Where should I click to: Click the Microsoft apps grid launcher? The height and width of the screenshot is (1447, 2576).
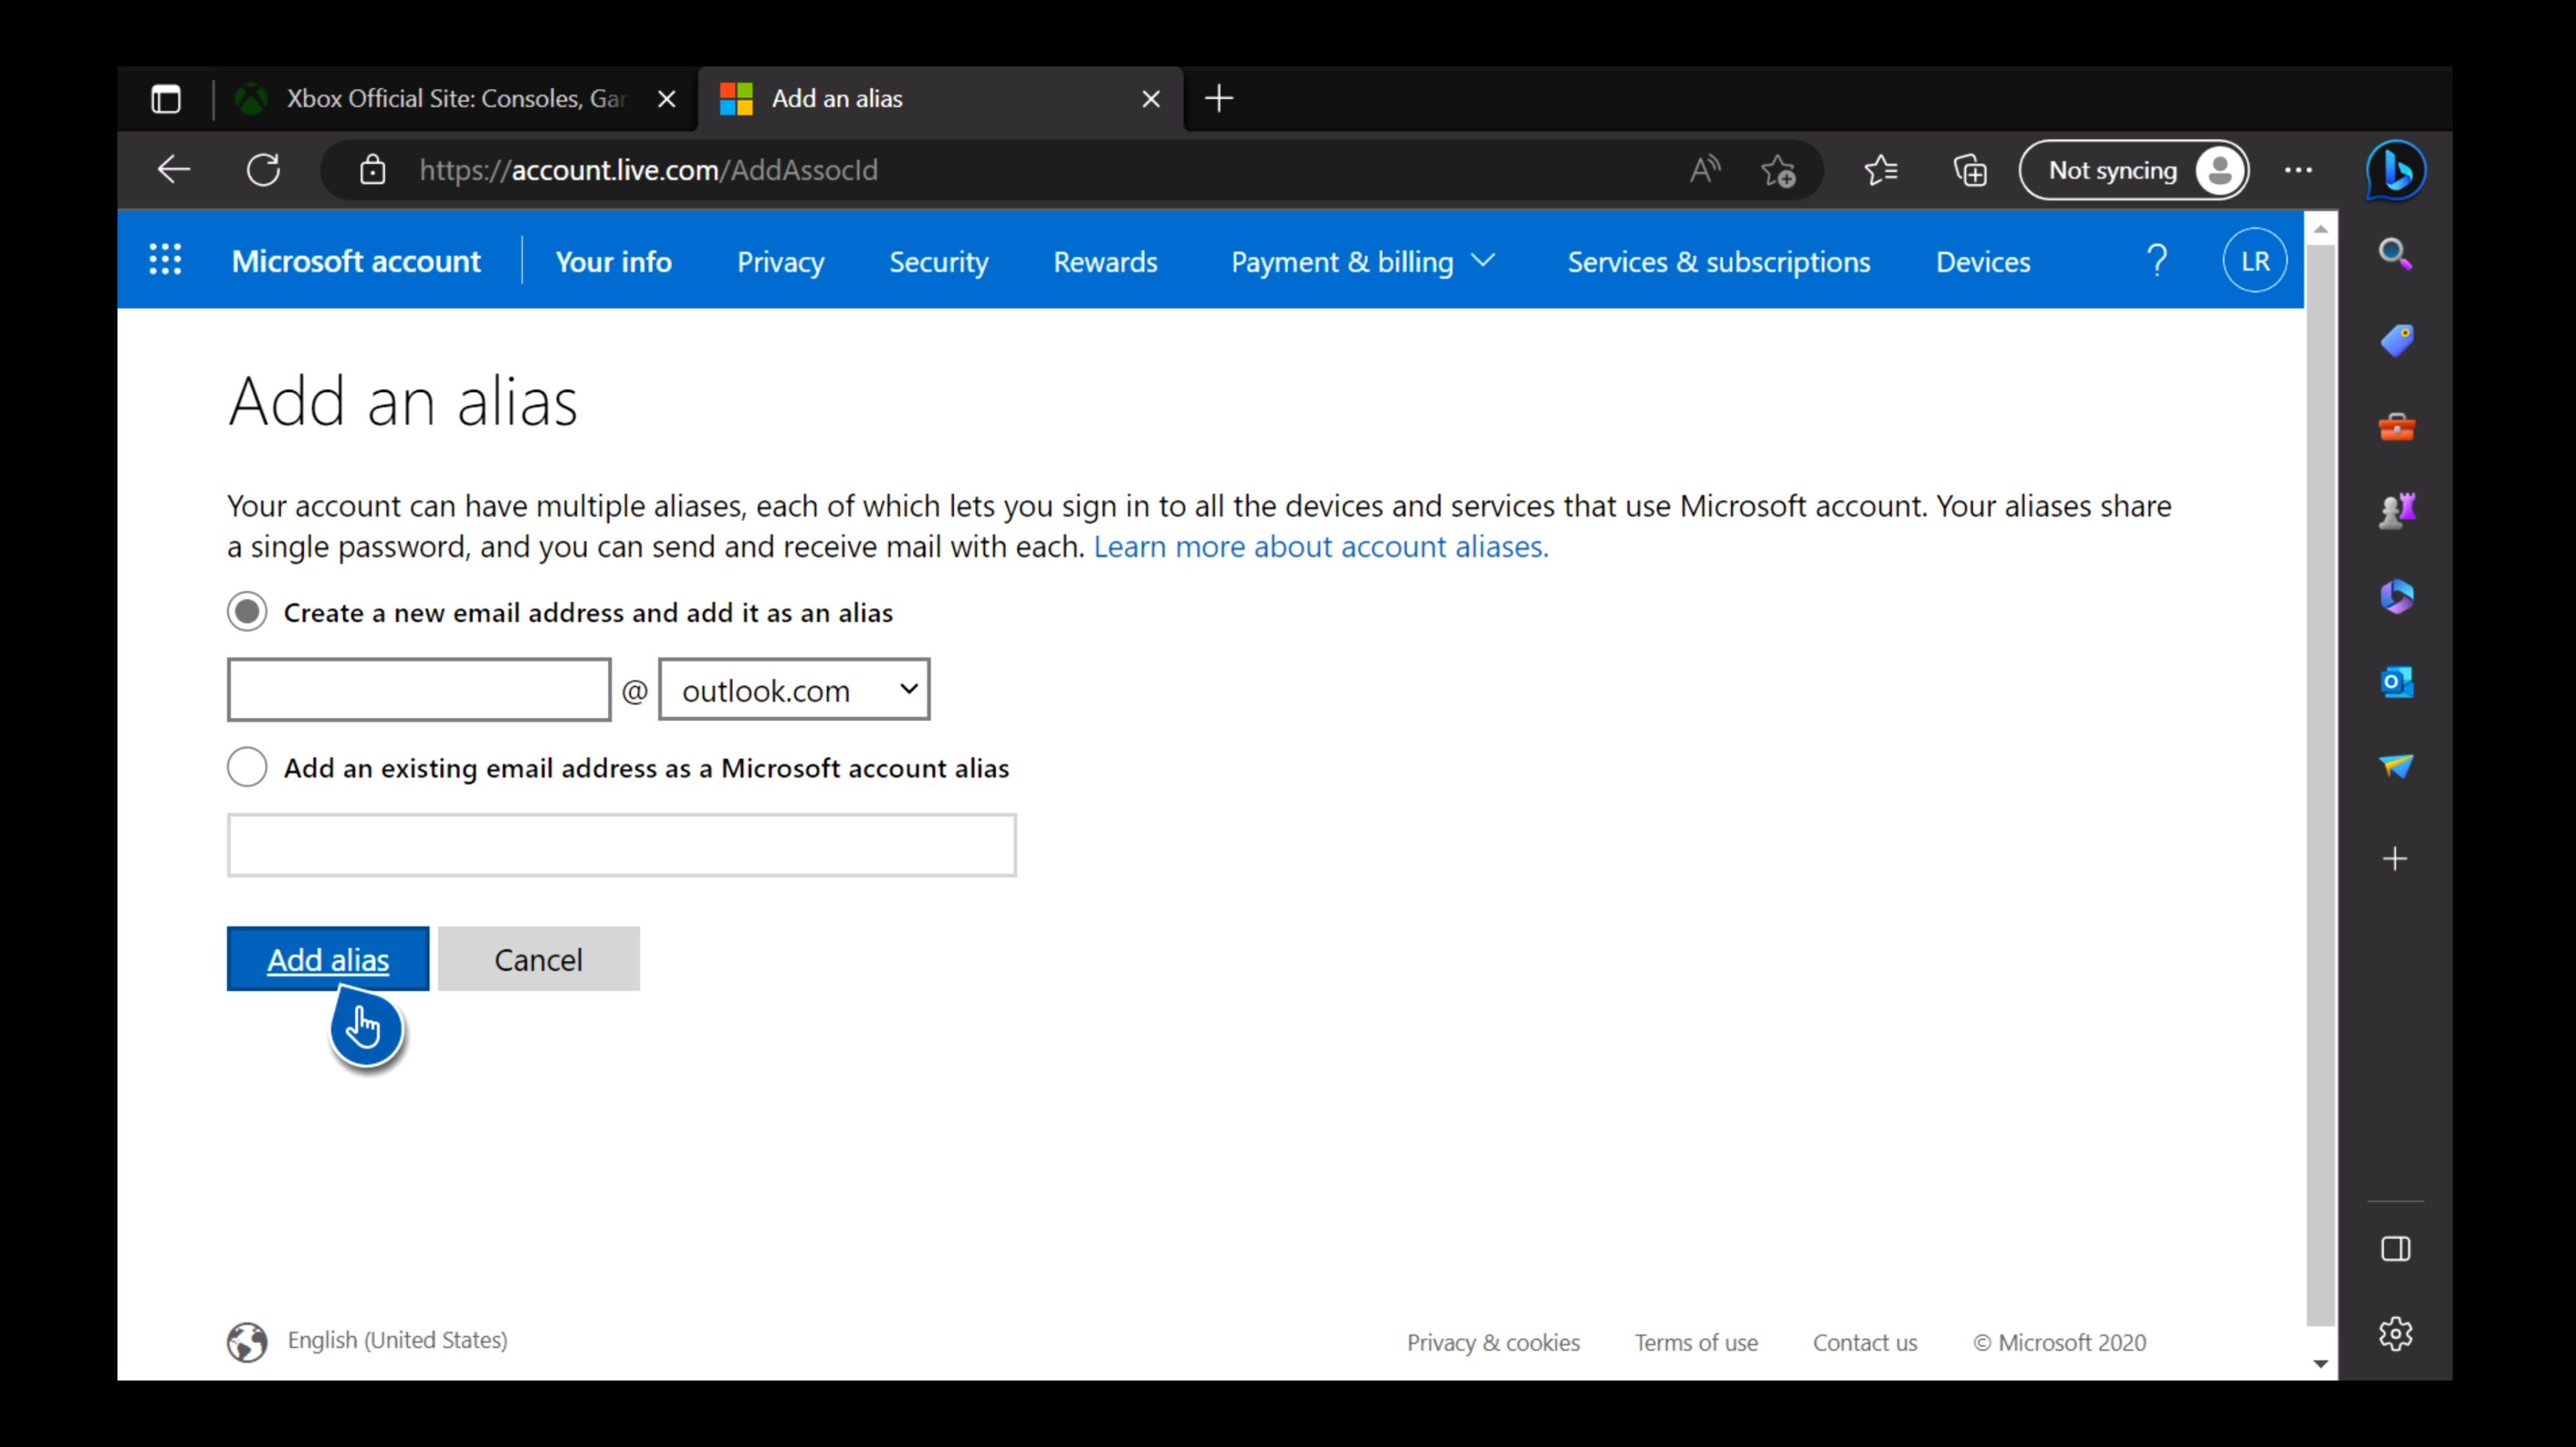pyautogui.click(x=166, y=261)
